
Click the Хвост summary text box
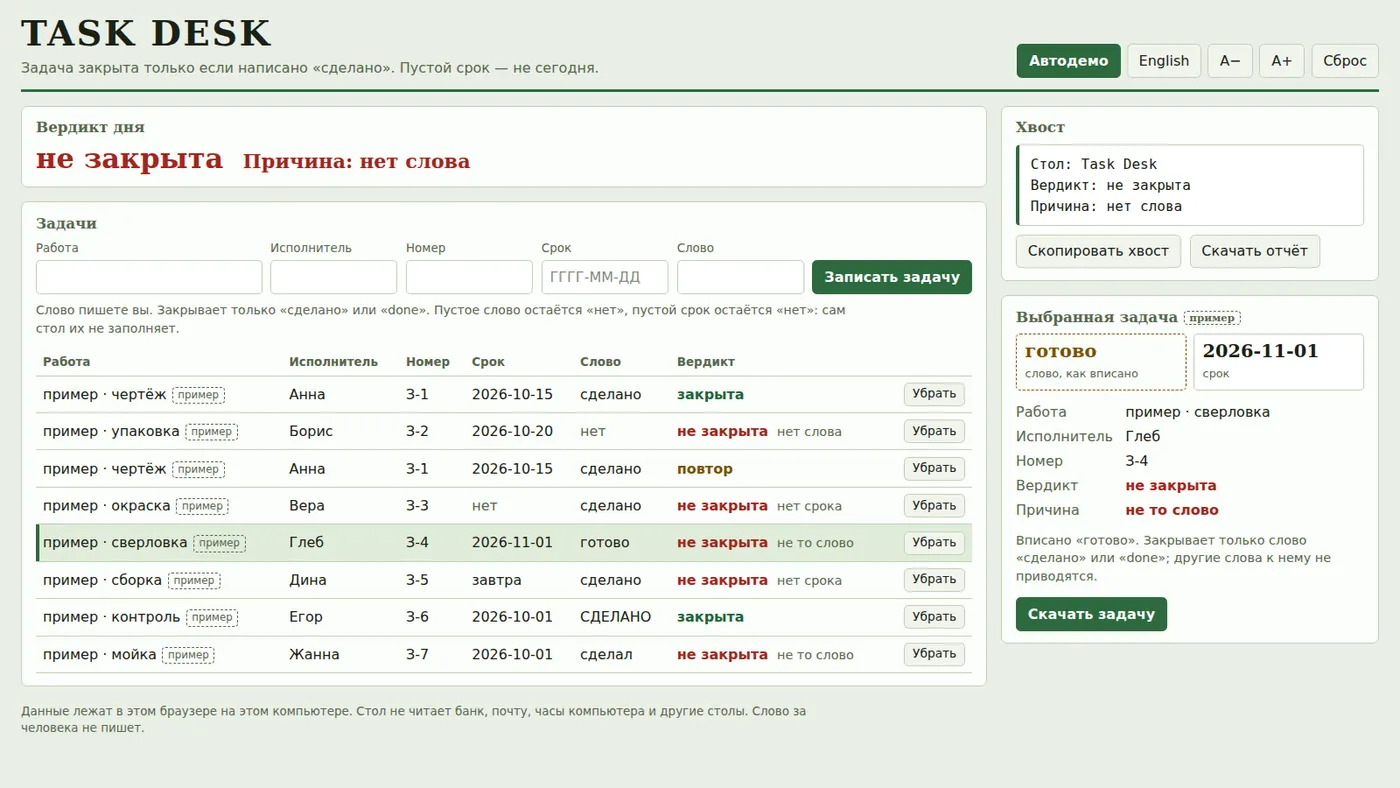(x=1190, y=185)
